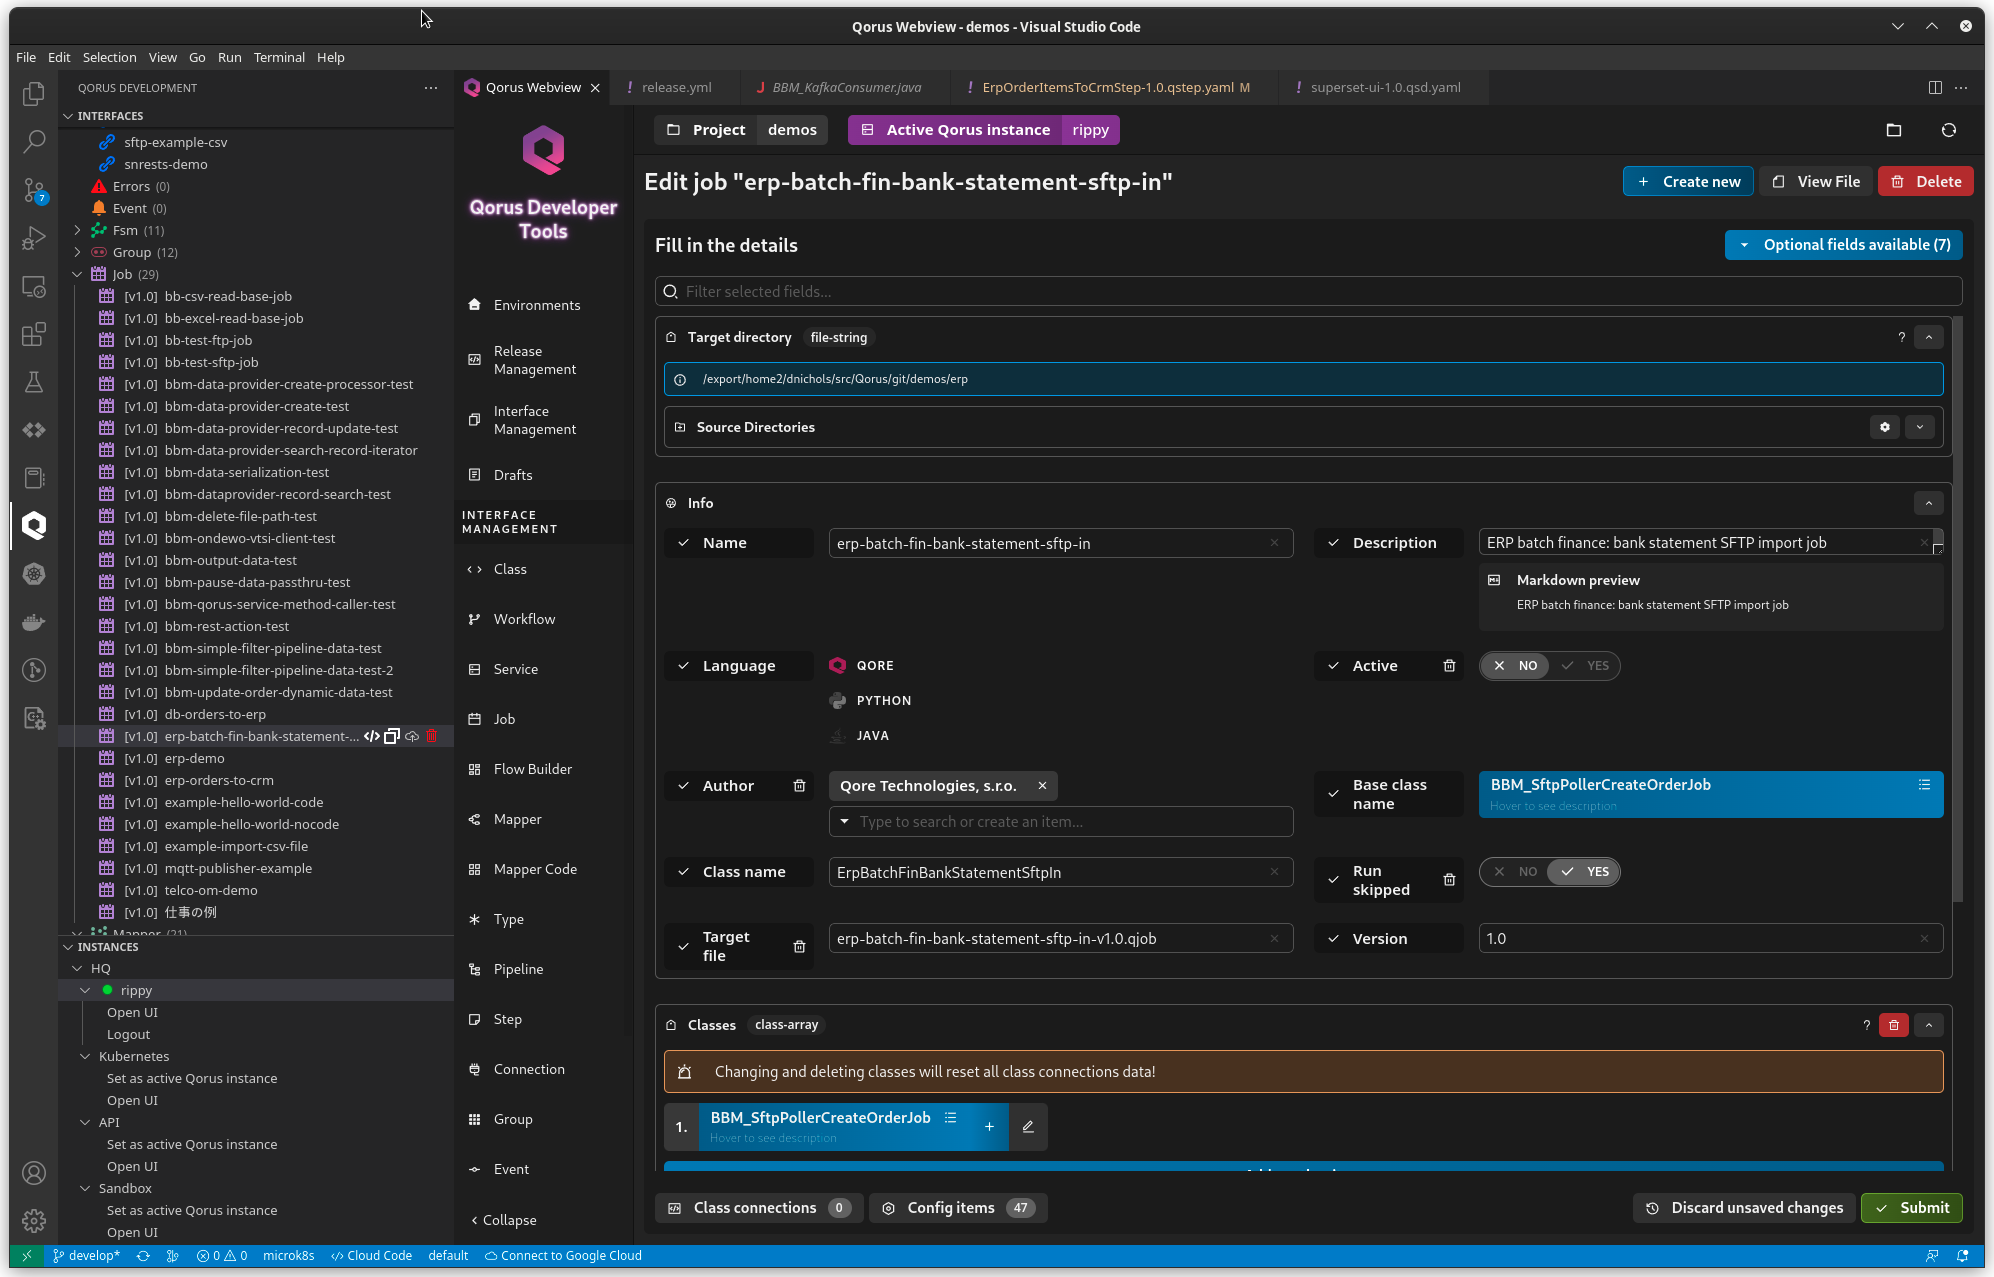Open the Search view in activity bar
The width and height of the screenshot is (1994, 1277).
click(x=34, y=141)
